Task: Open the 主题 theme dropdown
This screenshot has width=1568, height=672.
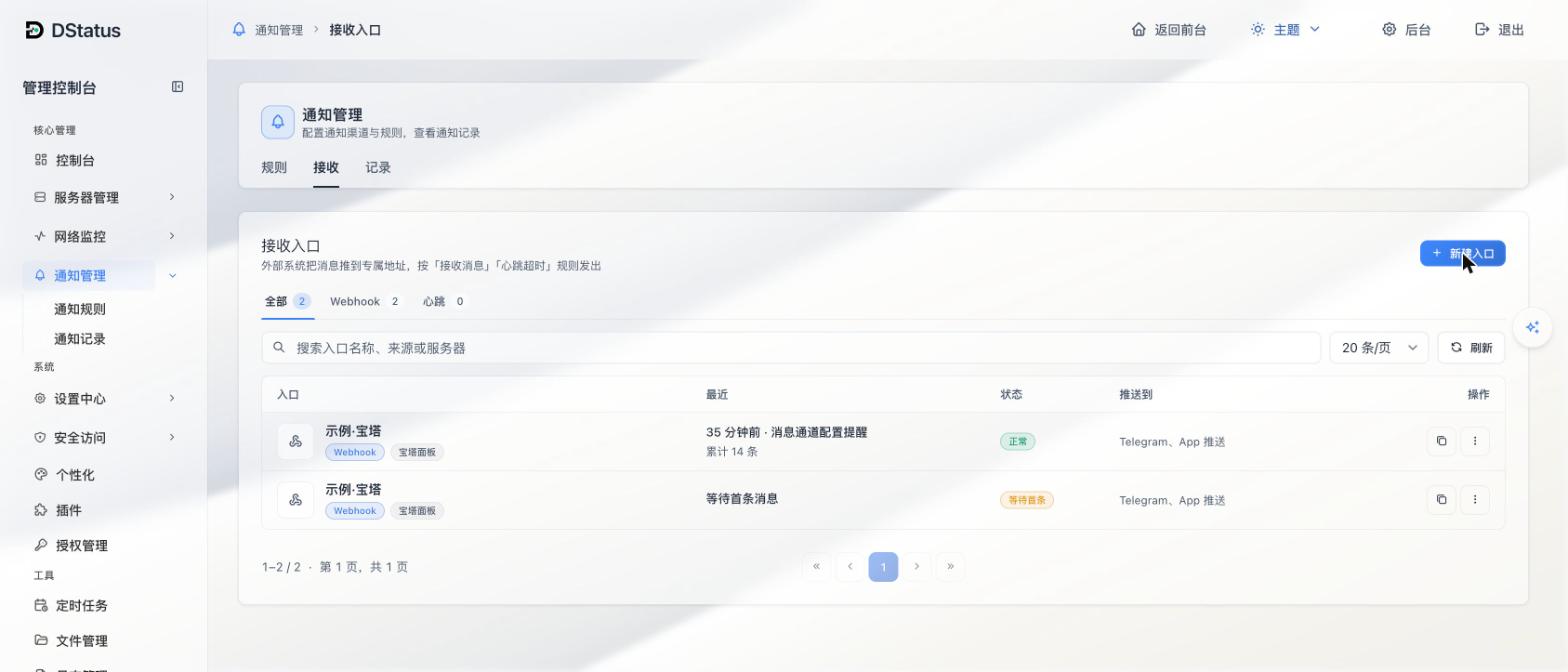Action: tap(1285, 30)
